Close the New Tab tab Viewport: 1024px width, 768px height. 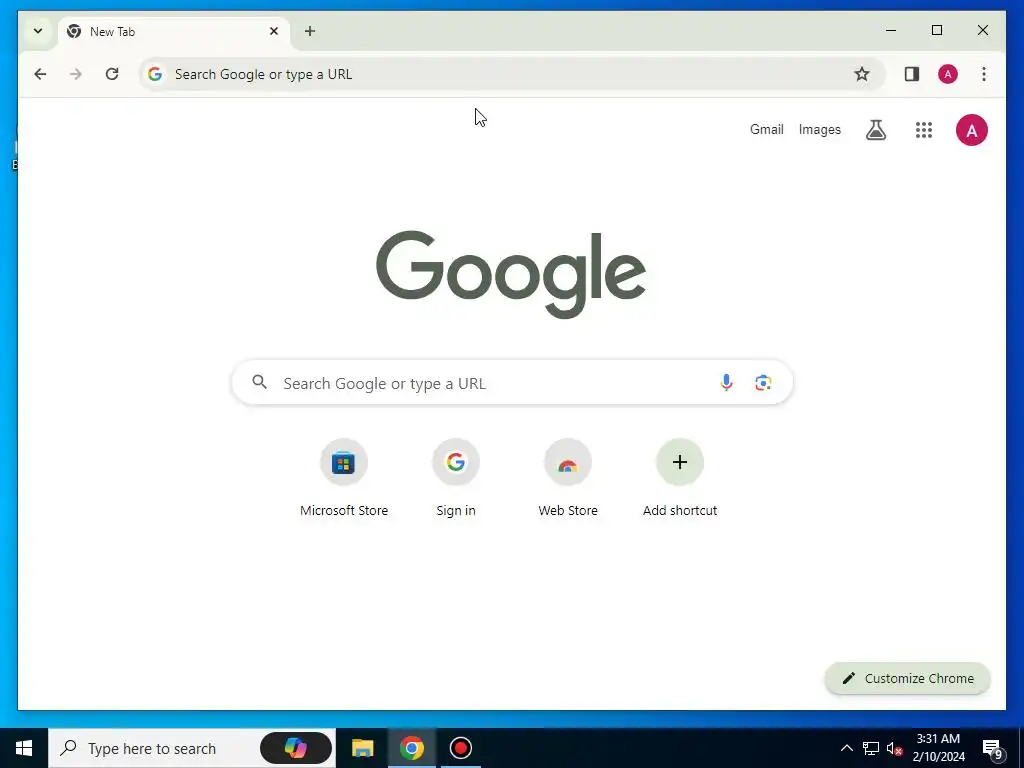274,31
